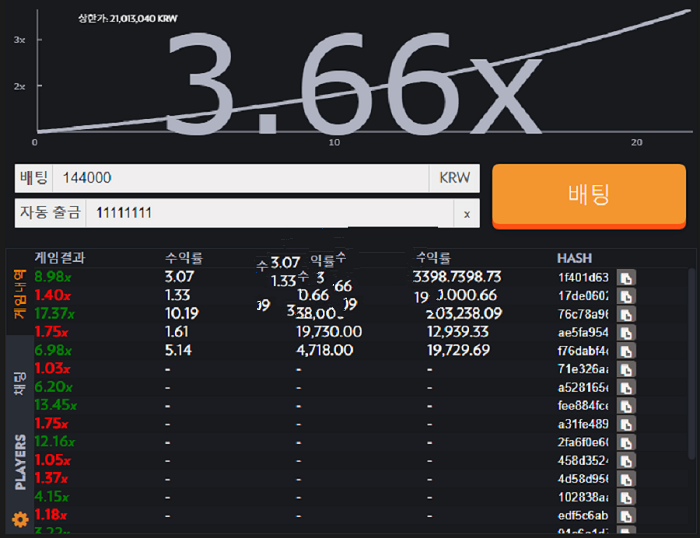Open settings with the orange gear icon
The width and height of the screenshot is (700, 538).
click(20, 519)
